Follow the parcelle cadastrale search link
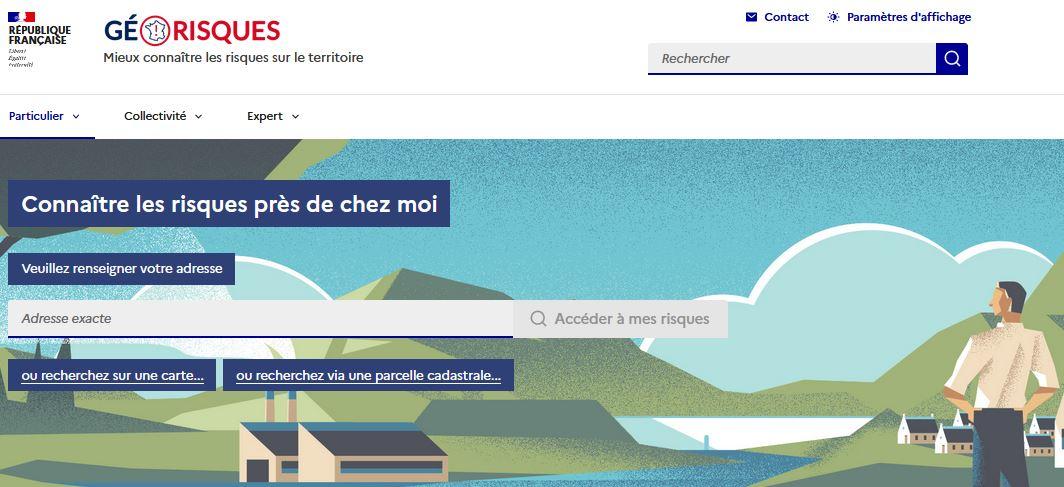 368,375
